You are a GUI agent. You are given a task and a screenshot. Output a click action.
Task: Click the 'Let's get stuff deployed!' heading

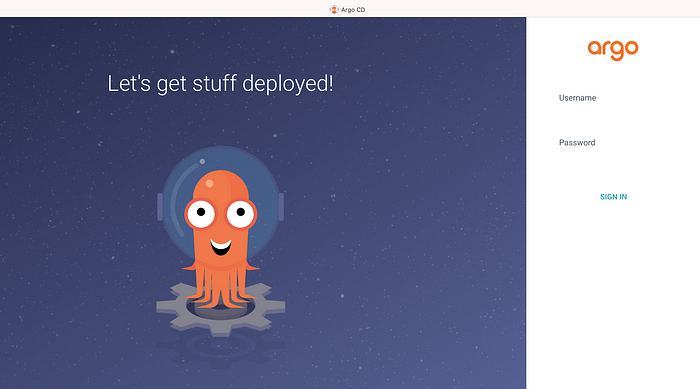coord(220,84)
